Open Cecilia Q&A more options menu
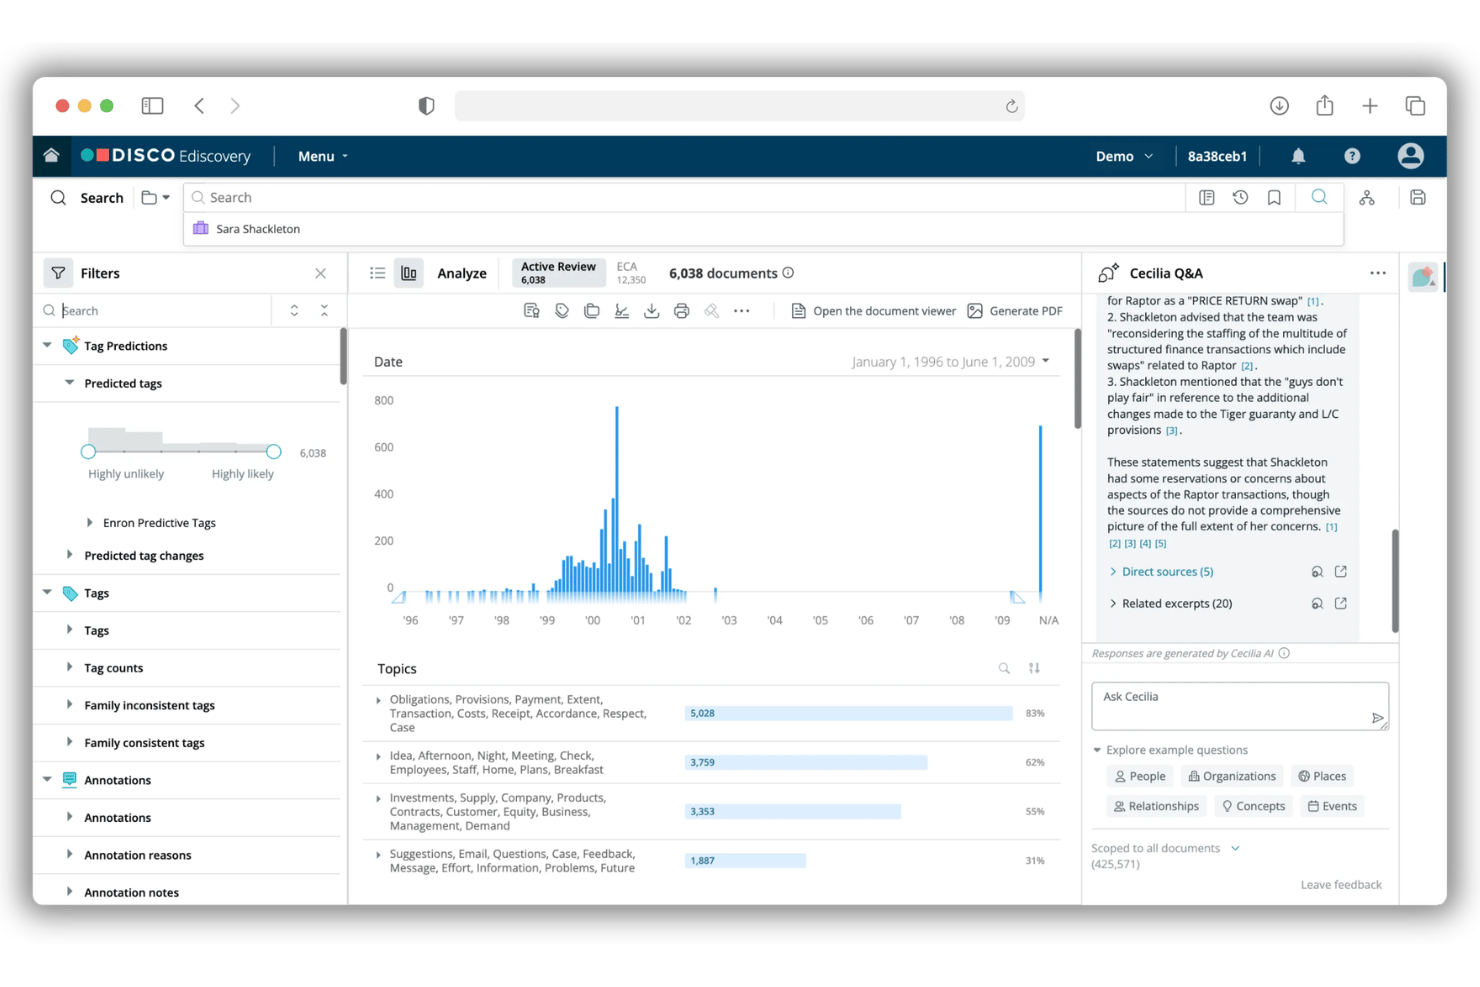The height and width of the screenshot is (987, 1480). (x=1378, y=273)
